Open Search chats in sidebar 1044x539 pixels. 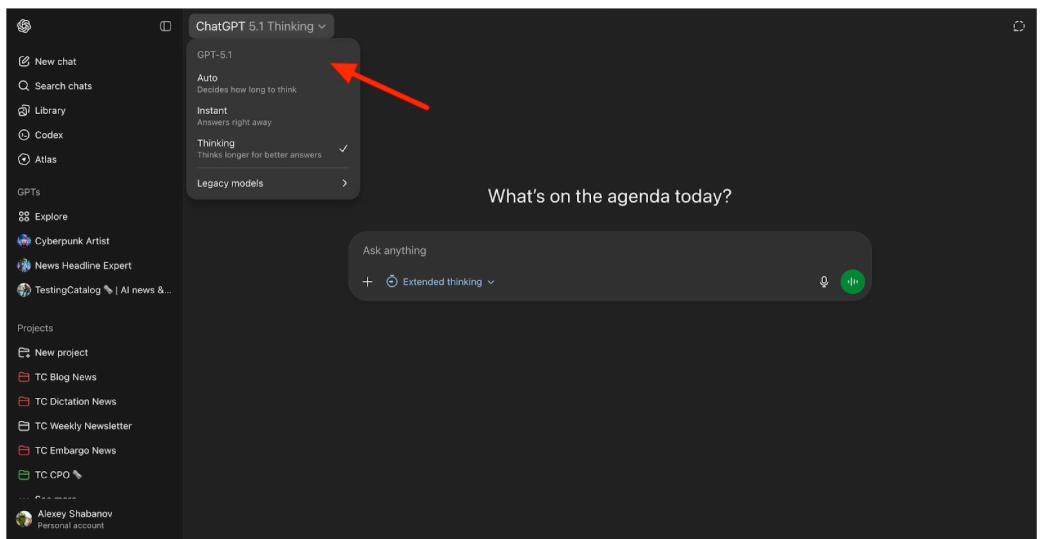pos(93,86)
